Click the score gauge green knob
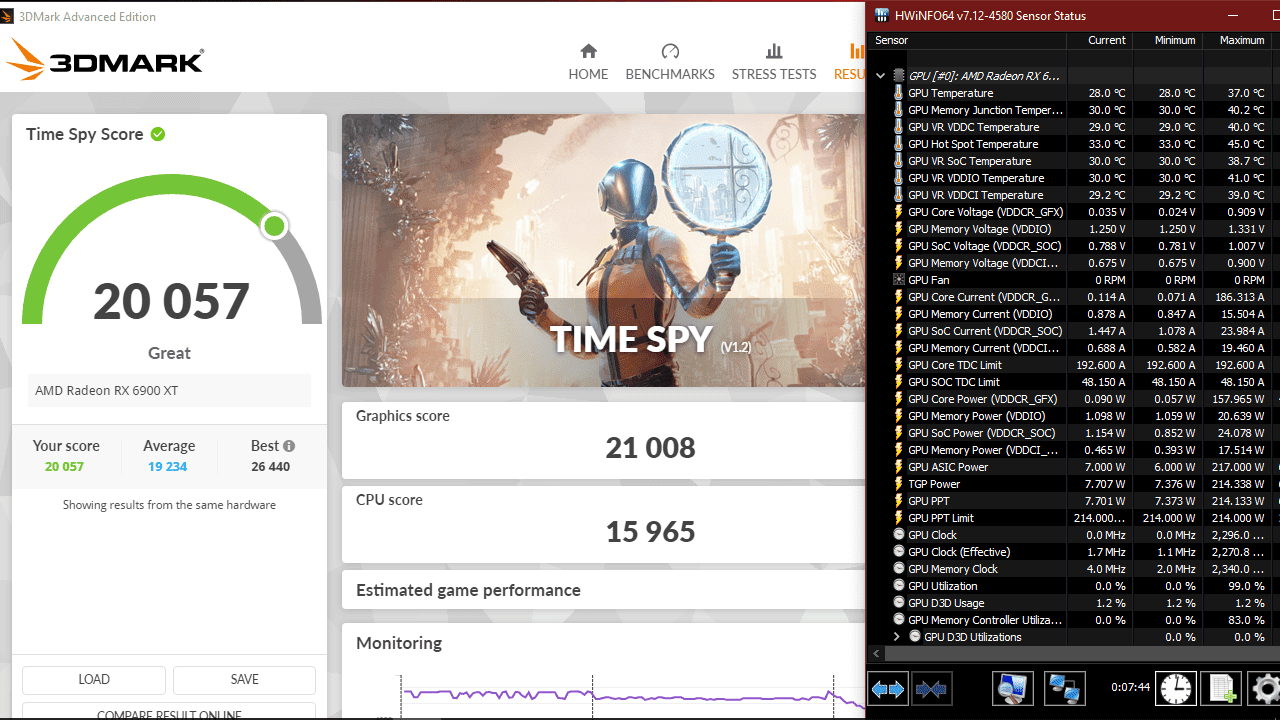Image resolution: width=1280 pixels, height=720 pixels. click(x=274, y=226)
